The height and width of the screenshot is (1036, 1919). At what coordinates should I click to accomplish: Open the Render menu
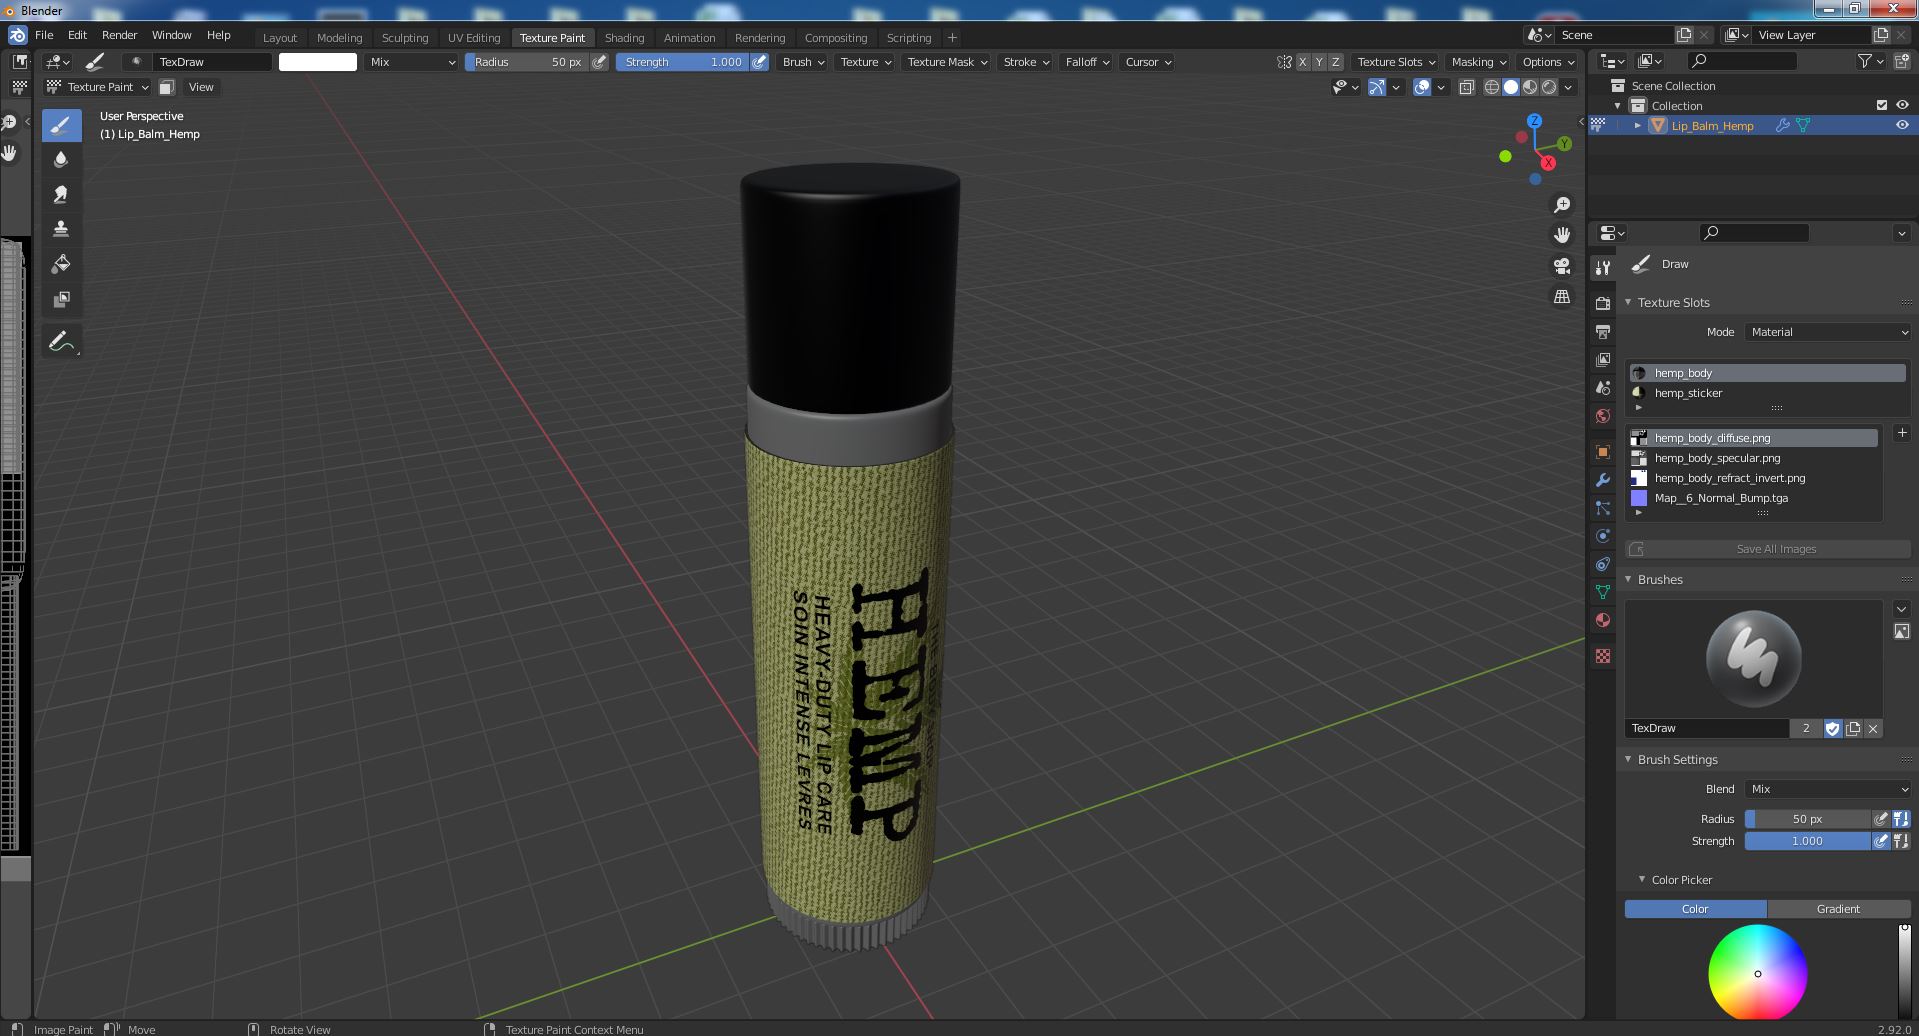click(119, 35)
